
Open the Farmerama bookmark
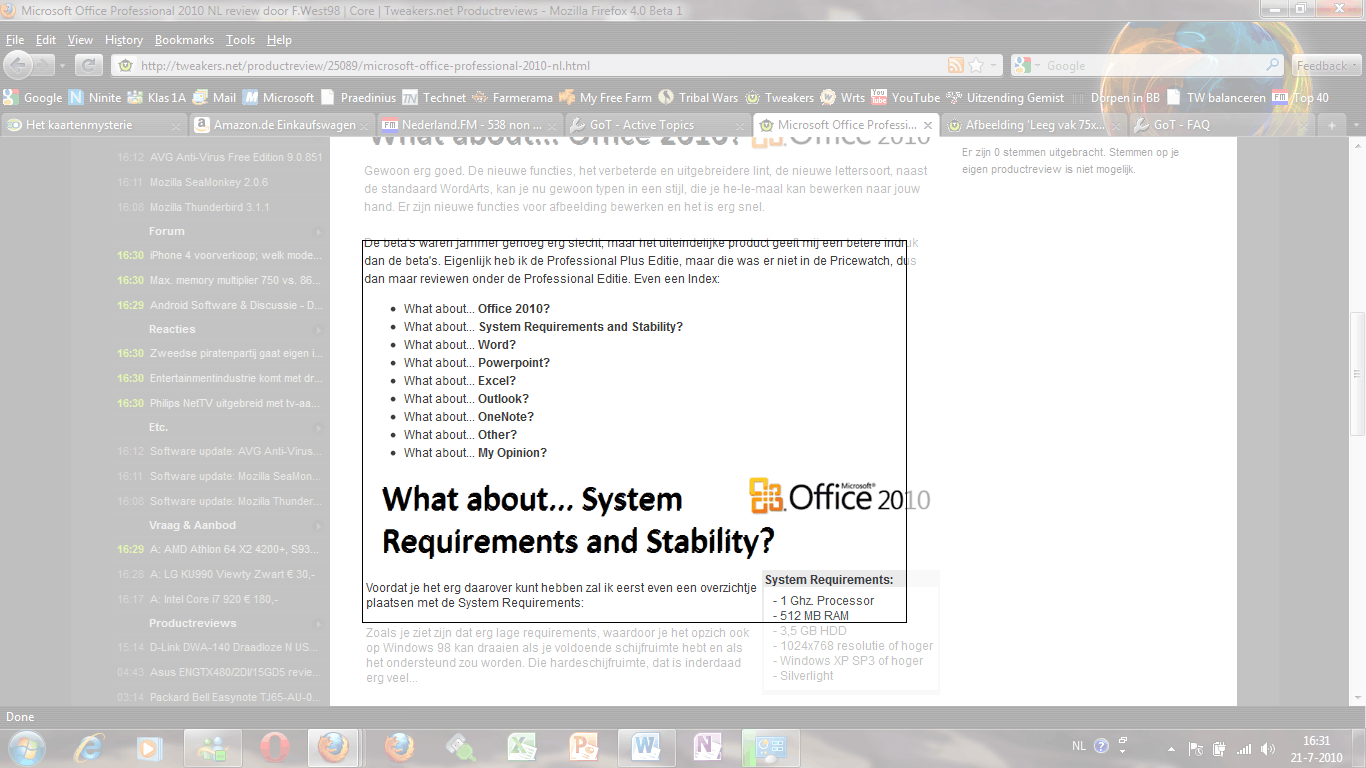pos(511,98)
